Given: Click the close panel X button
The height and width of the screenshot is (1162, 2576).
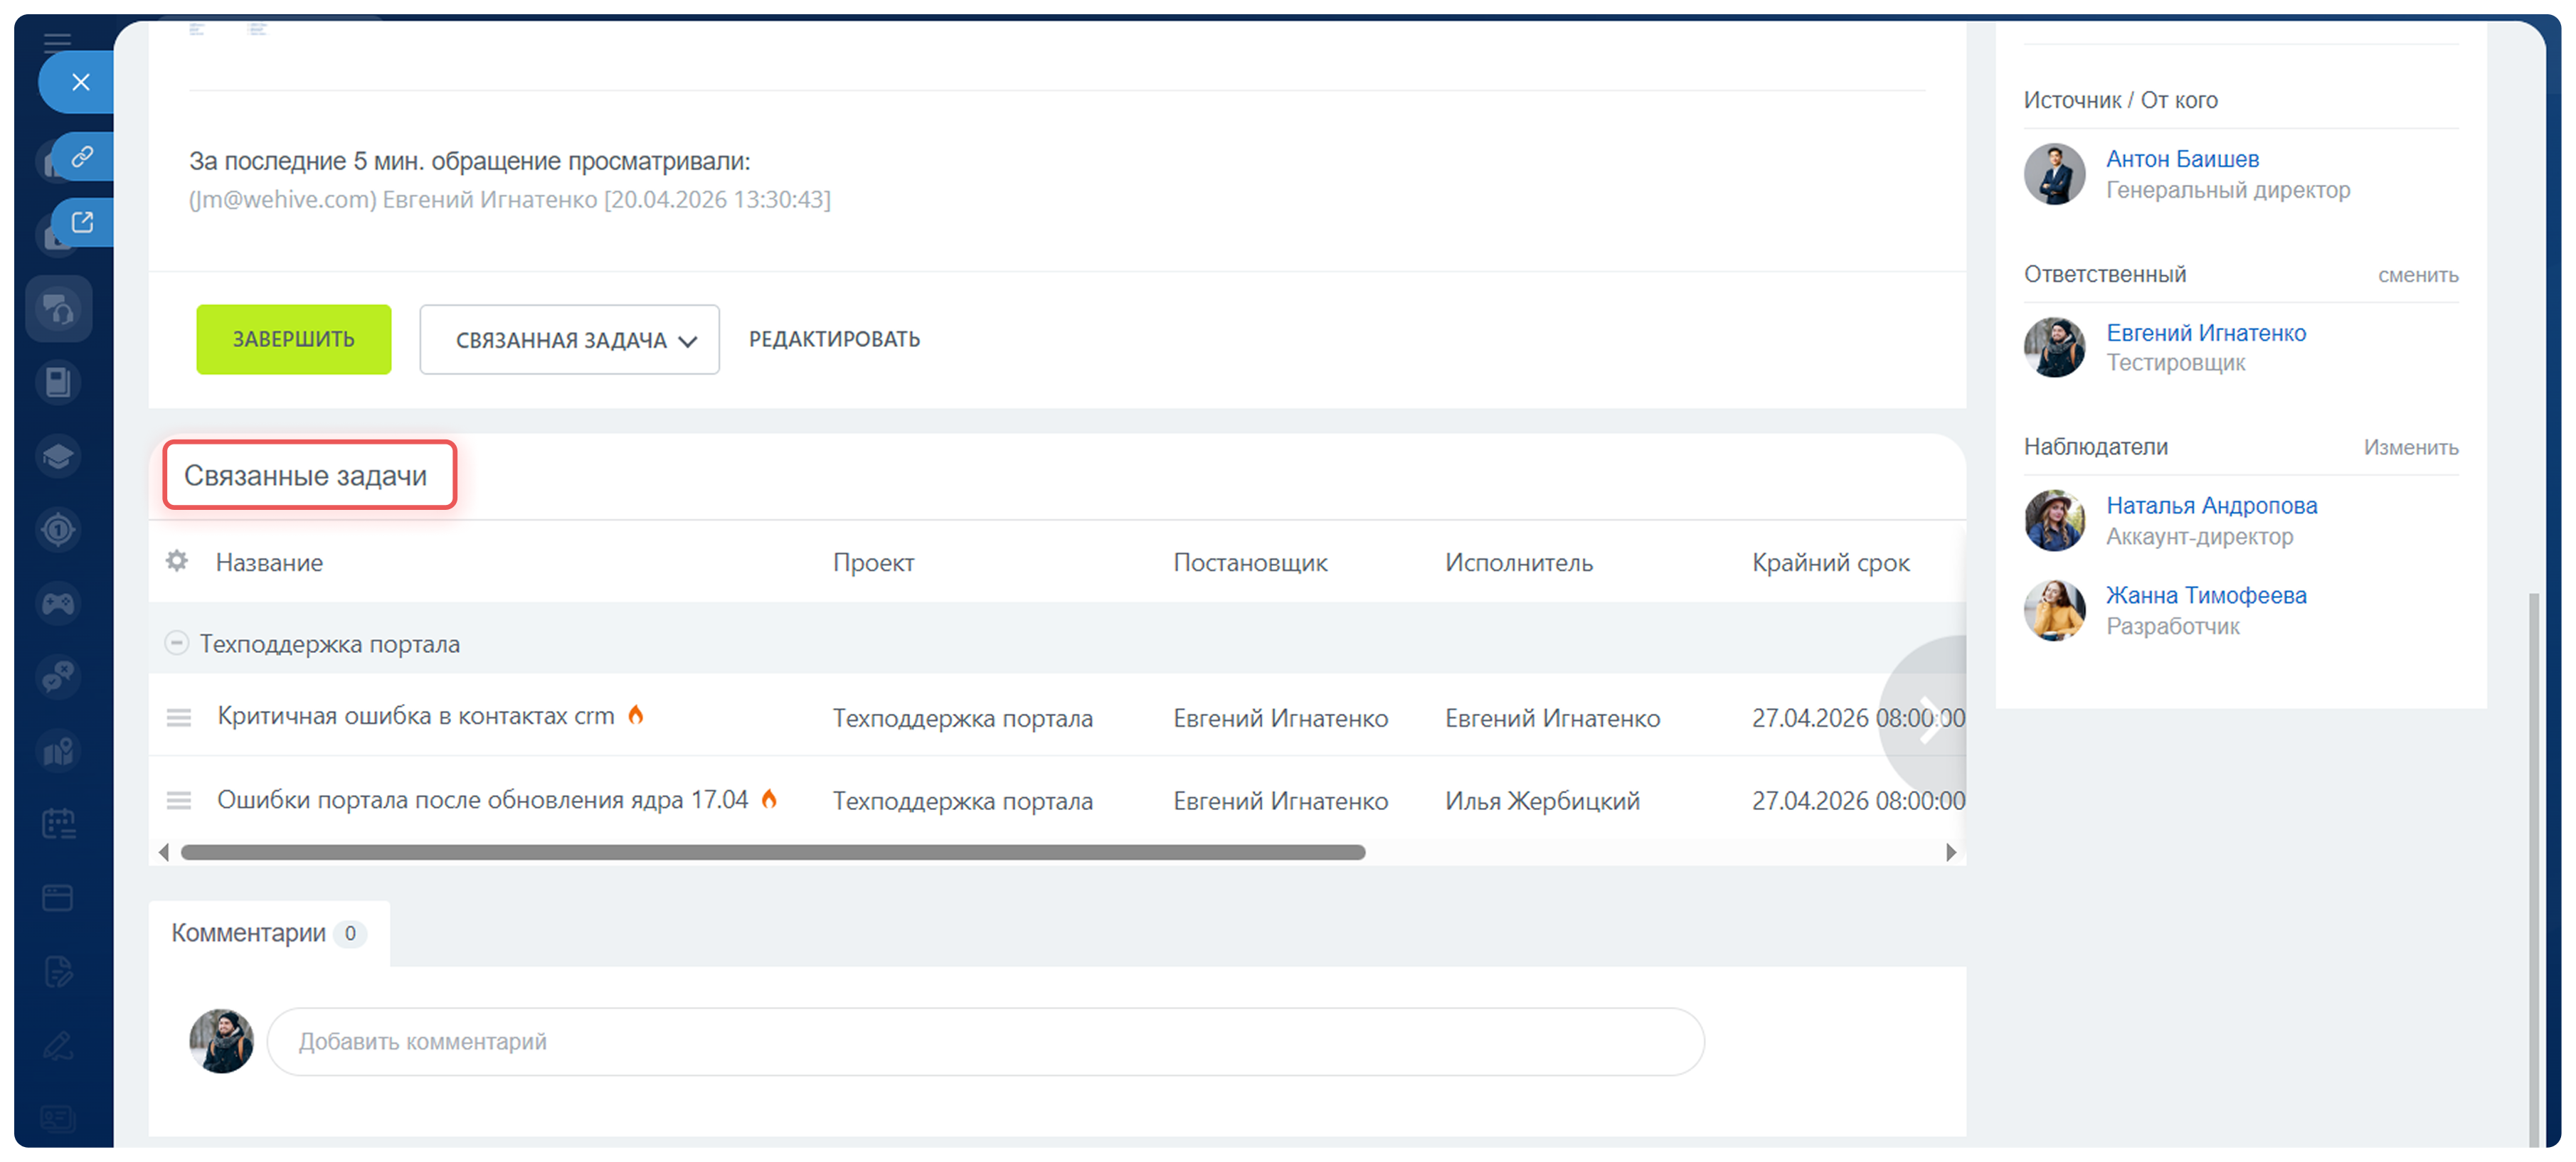Looking at the screenshot, I should (x=80, y=82).
